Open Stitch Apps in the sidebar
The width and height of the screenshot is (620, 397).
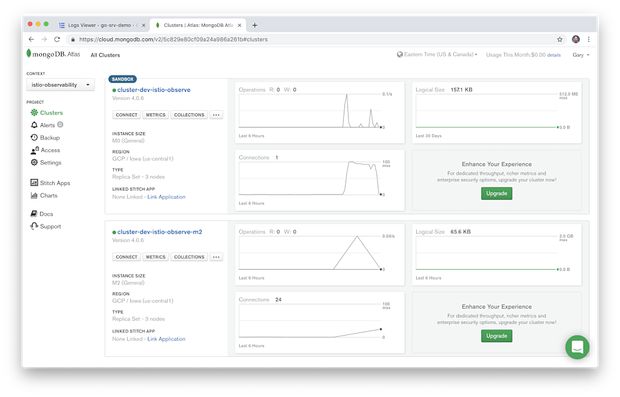50,183
